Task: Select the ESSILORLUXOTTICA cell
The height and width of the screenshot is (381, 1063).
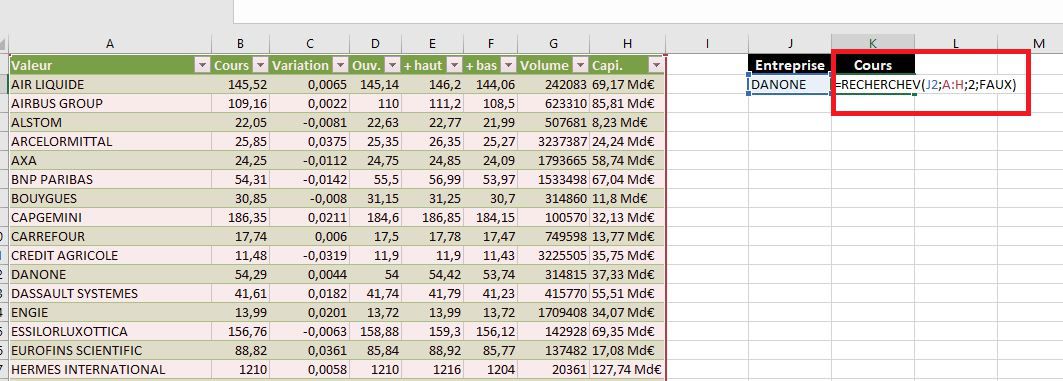Action: tap(110, 332)
